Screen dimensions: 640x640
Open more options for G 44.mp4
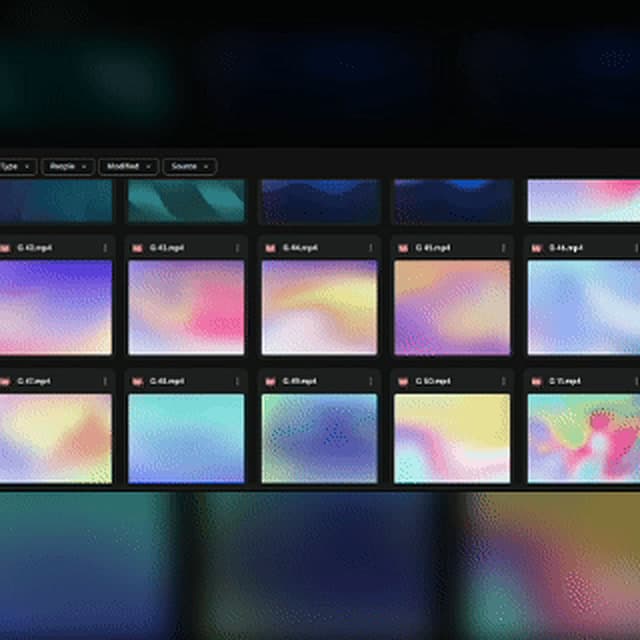(x=371, y=248)
